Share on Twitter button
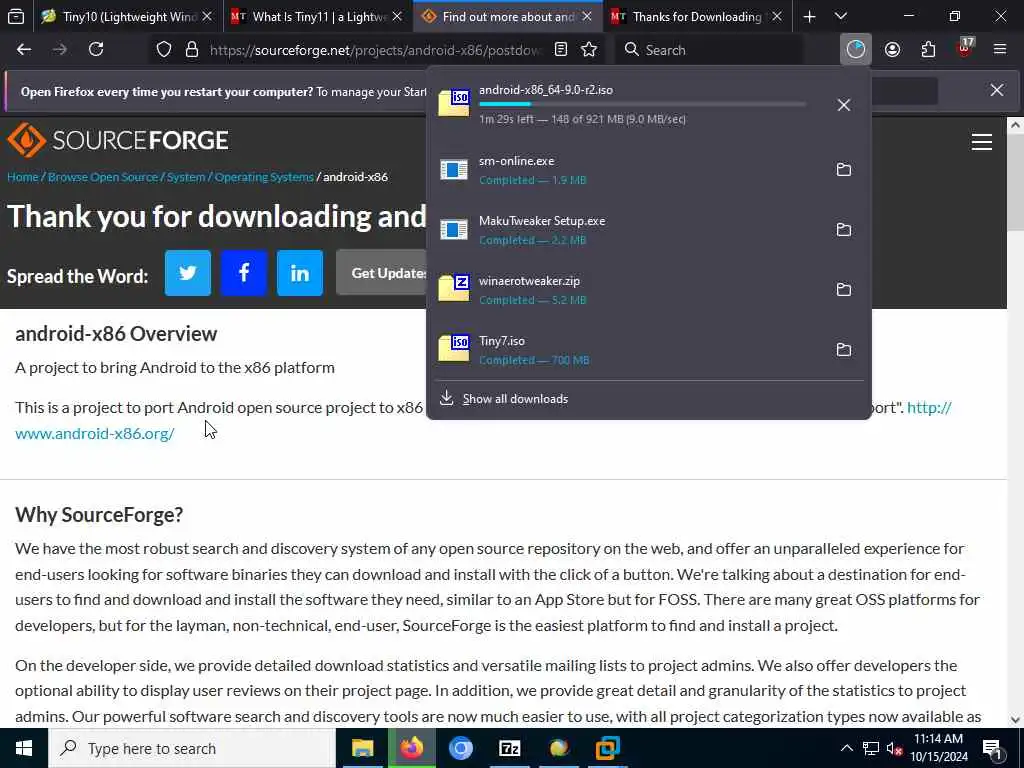 188,273
